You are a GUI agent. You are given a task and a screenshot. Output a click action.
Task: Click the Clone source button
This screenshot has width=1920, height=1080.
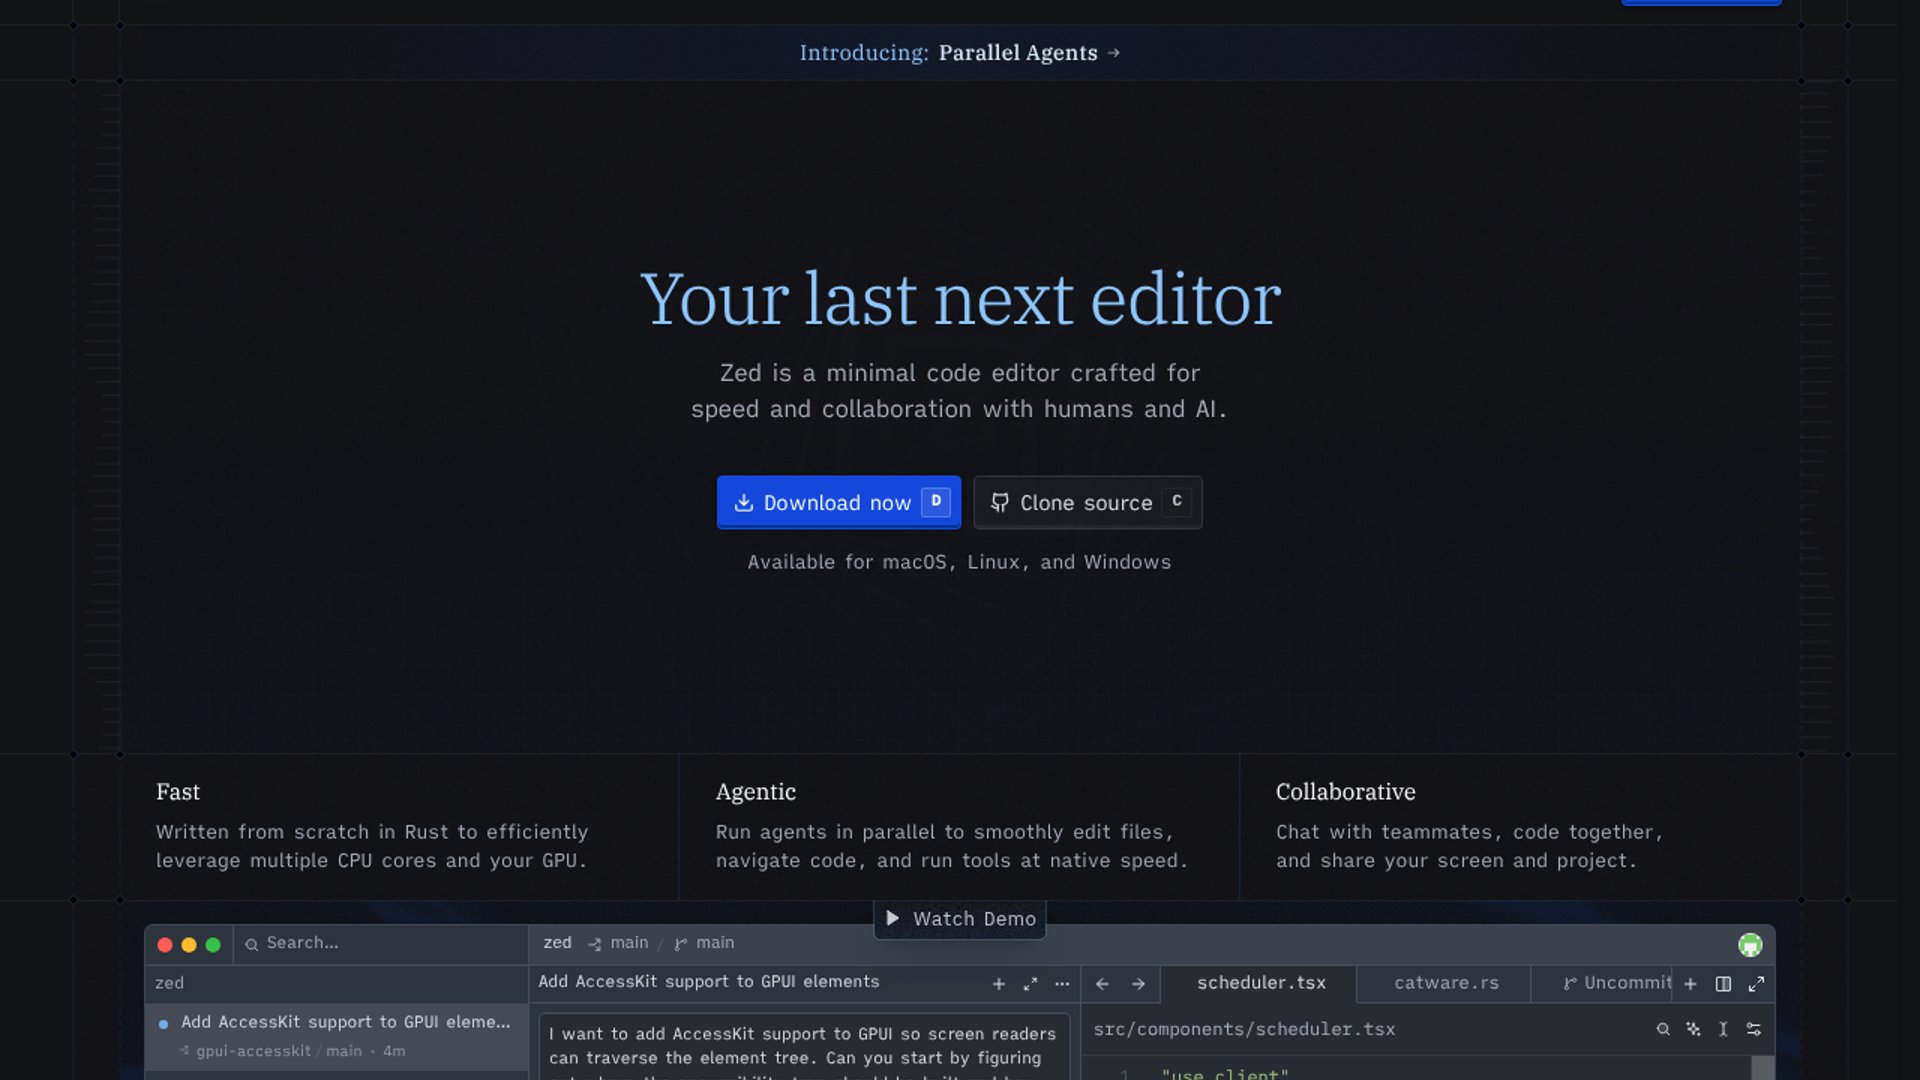[x=1087, y=502]
